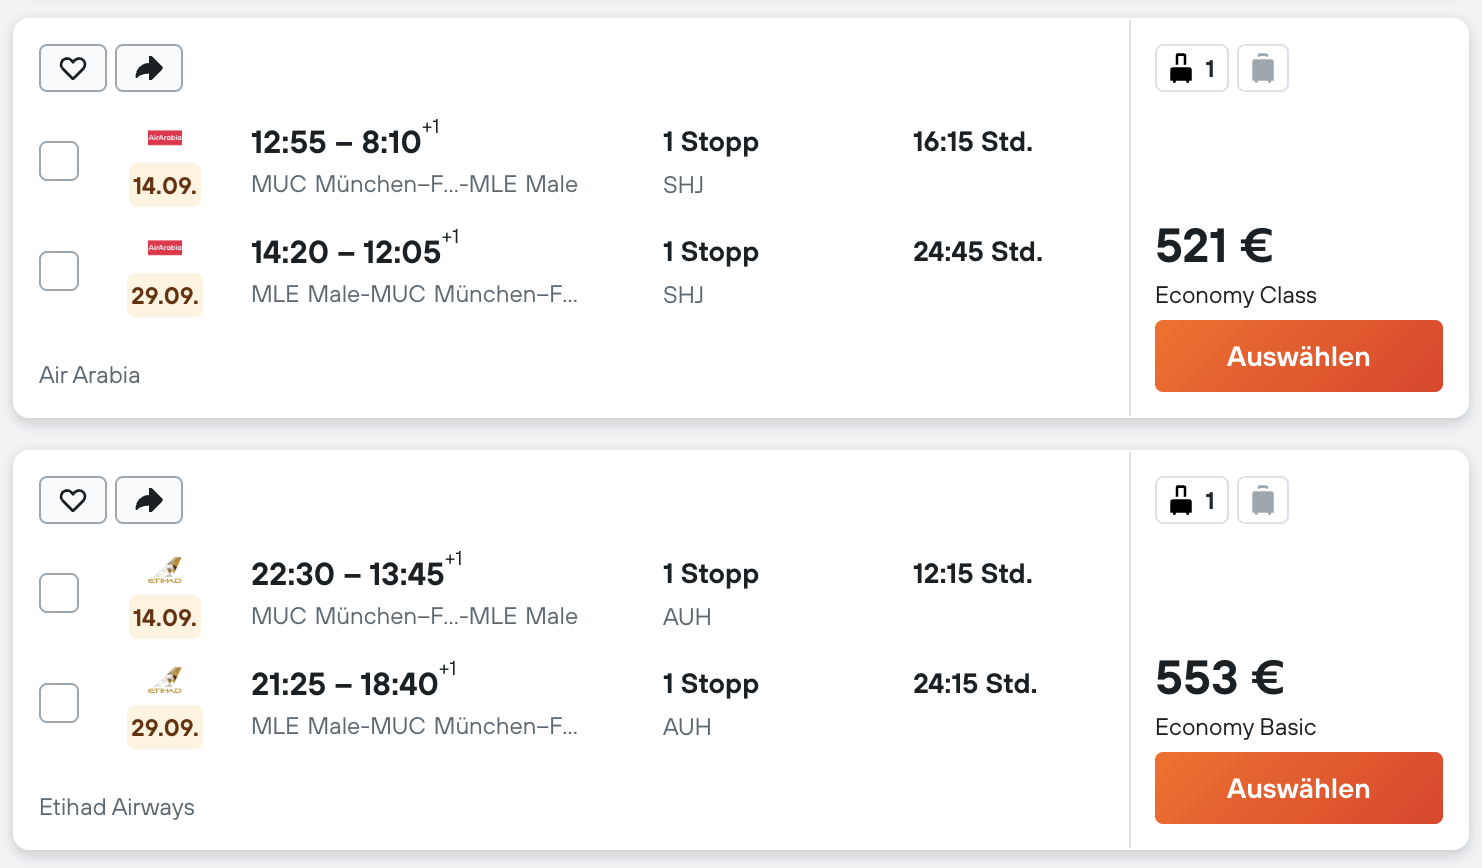
Task: Click the Etihad logo on the 29.09. return flight
Action: tap(165, 680)
